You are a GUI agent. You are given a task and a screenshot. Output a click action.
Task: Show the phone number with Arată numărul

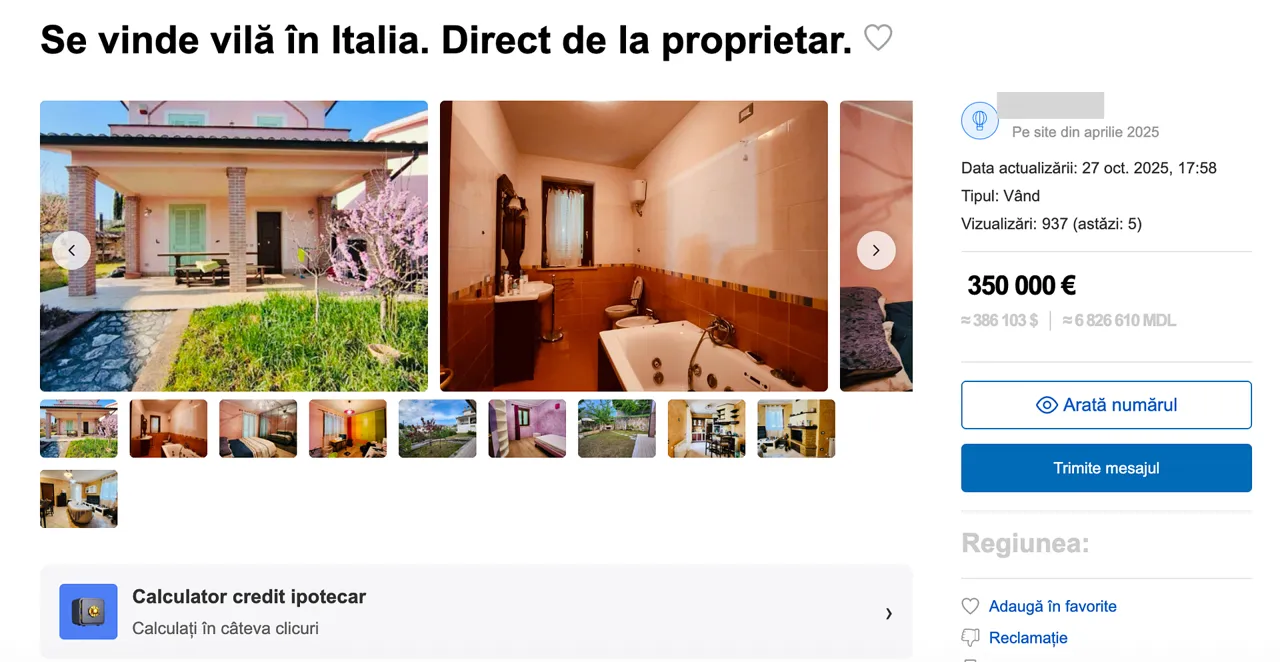(1106, 405)
